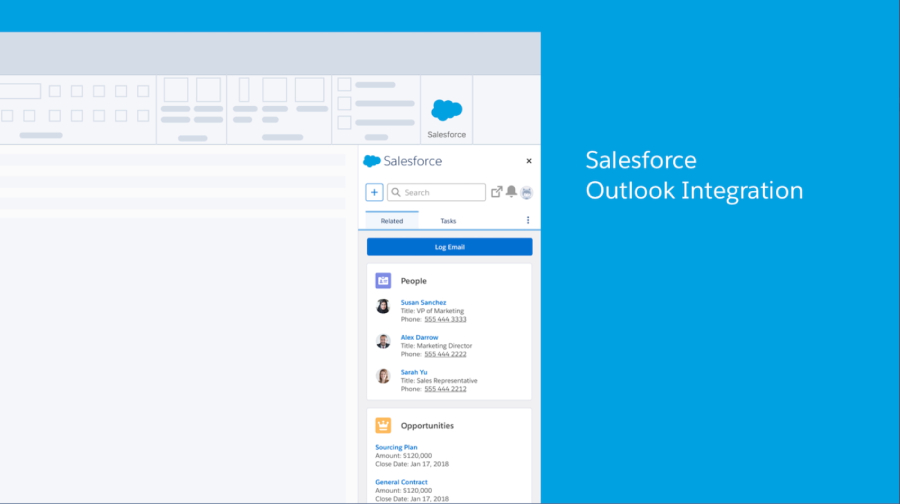Click into the Search field

point(436,192)
